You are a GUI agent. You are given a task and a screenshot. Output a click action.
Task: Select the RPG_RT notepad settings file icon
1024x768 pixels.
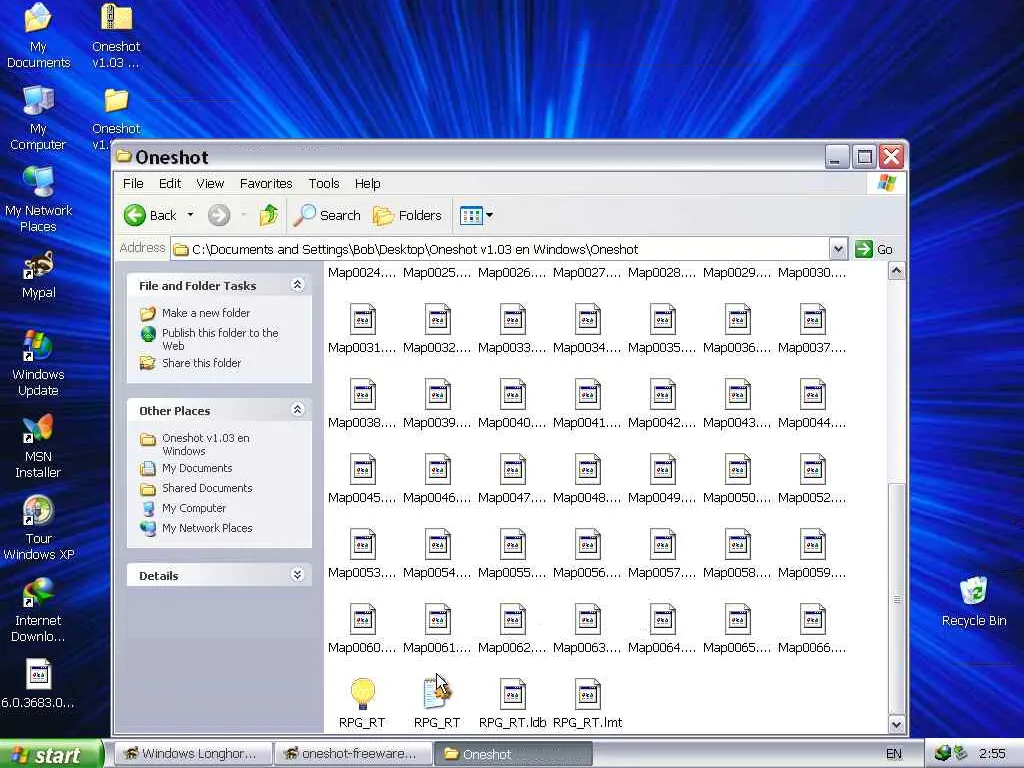pos(436,694)
